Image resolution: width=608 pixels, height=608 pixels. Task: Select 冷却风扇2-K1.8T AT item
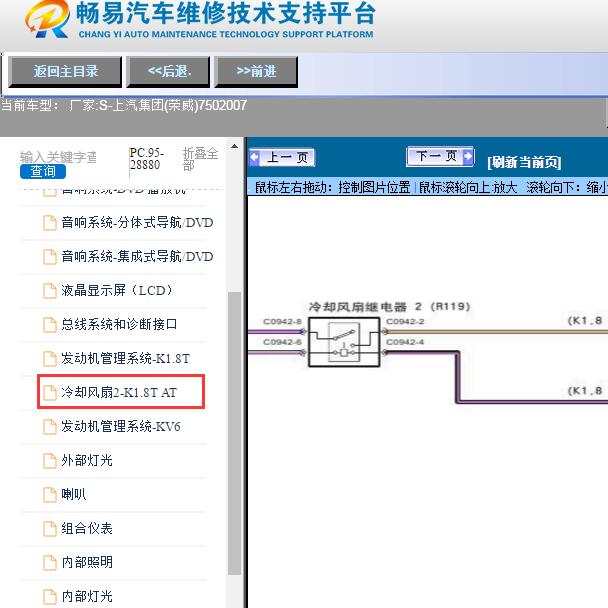tap(119, 392)
